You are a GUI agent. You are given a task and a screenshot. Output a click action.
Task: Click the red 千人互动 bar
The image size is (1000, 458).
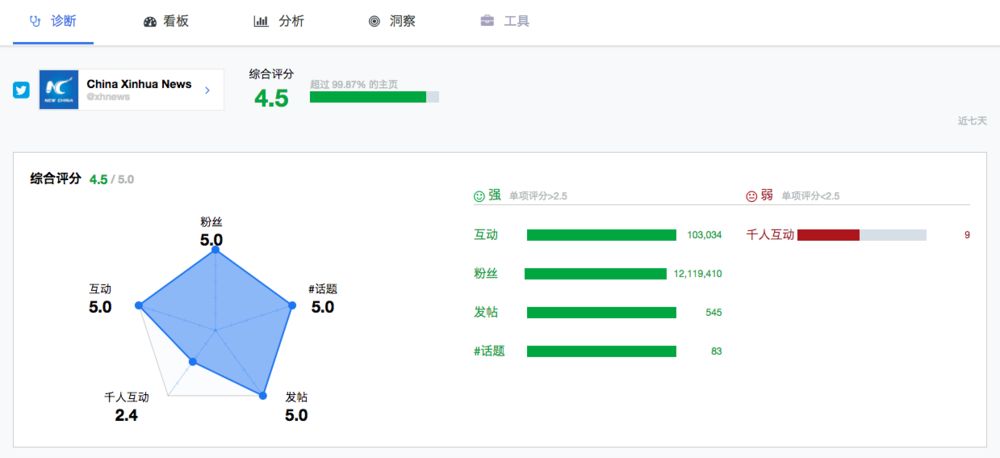(x=828, y=235)
